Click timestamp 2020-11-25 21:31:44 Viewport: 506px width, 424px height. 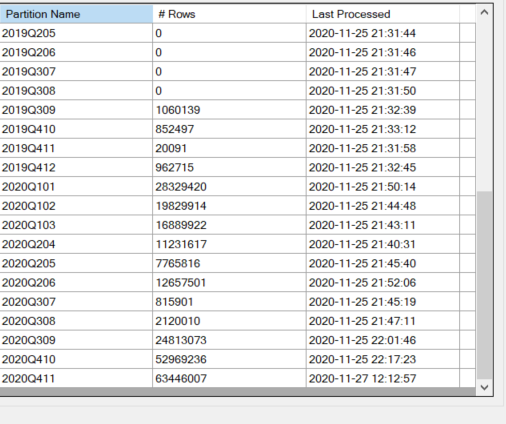point(362,33)
